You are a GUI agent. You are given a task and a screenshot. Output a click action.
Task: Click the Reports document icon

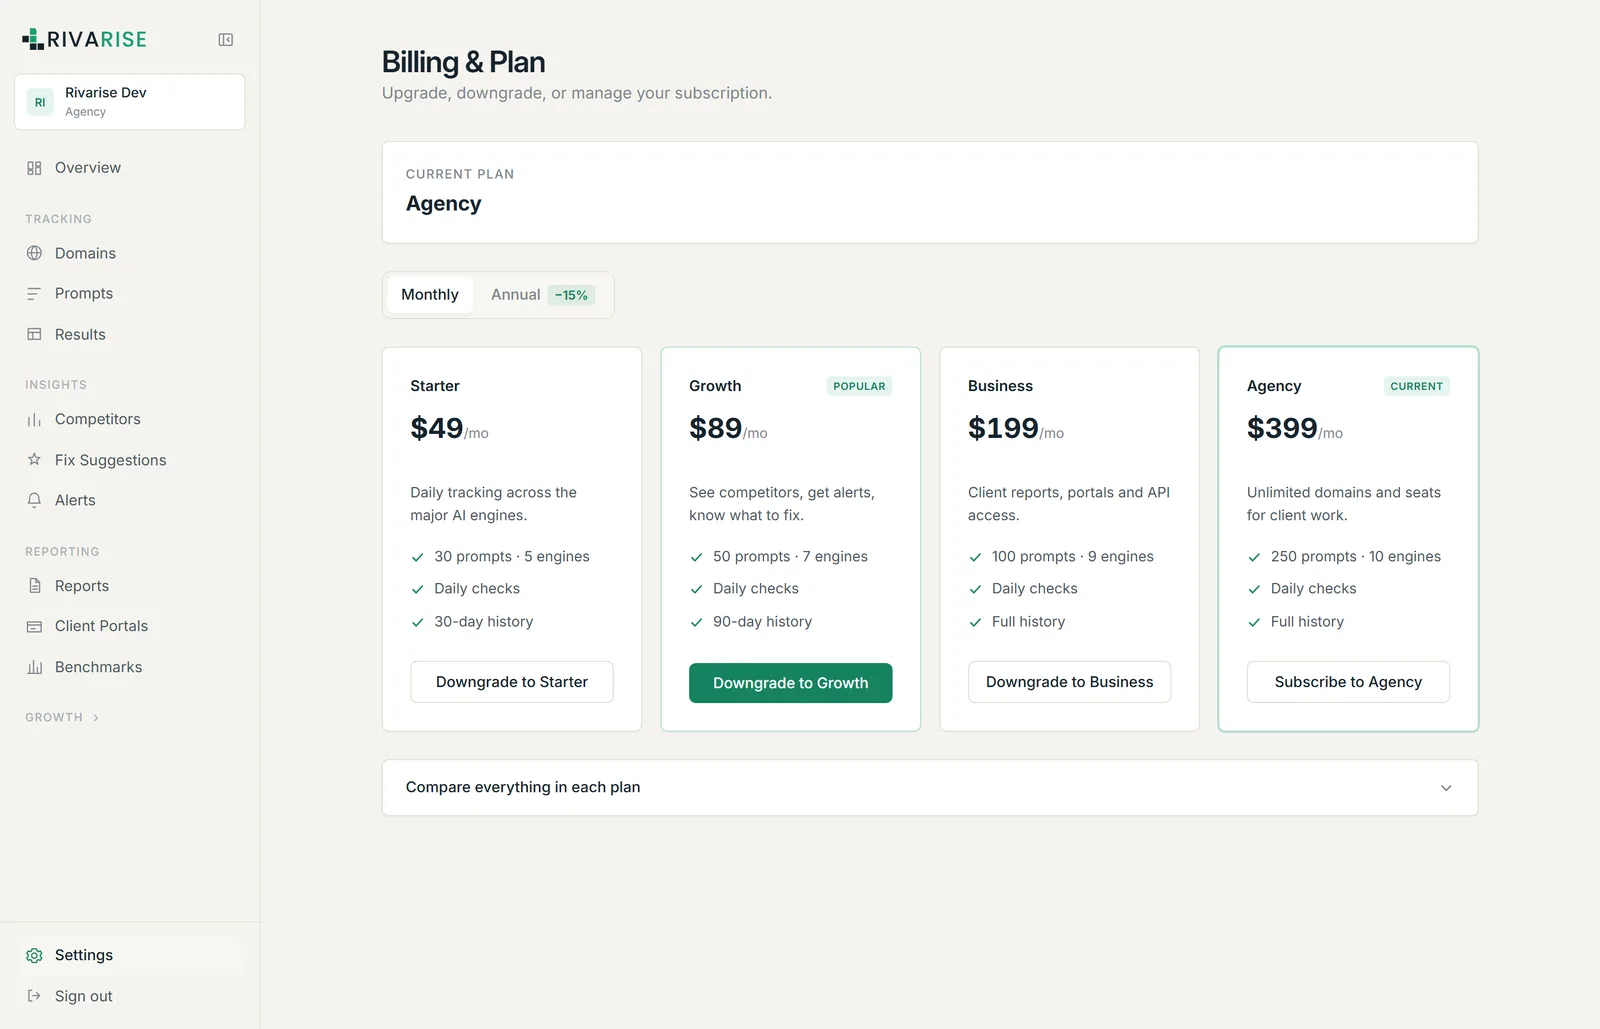pos(34,586)
